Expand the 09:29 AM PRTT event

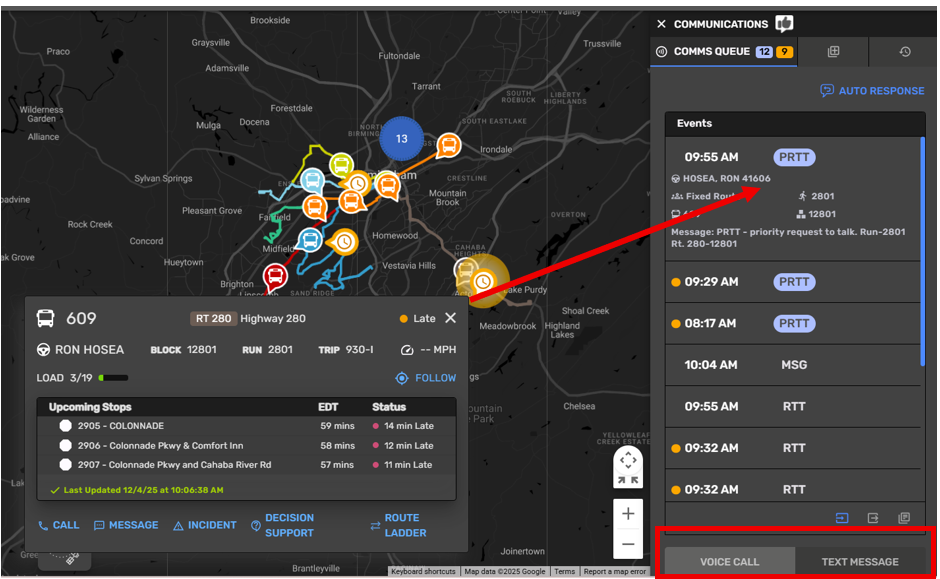(793, 282)
